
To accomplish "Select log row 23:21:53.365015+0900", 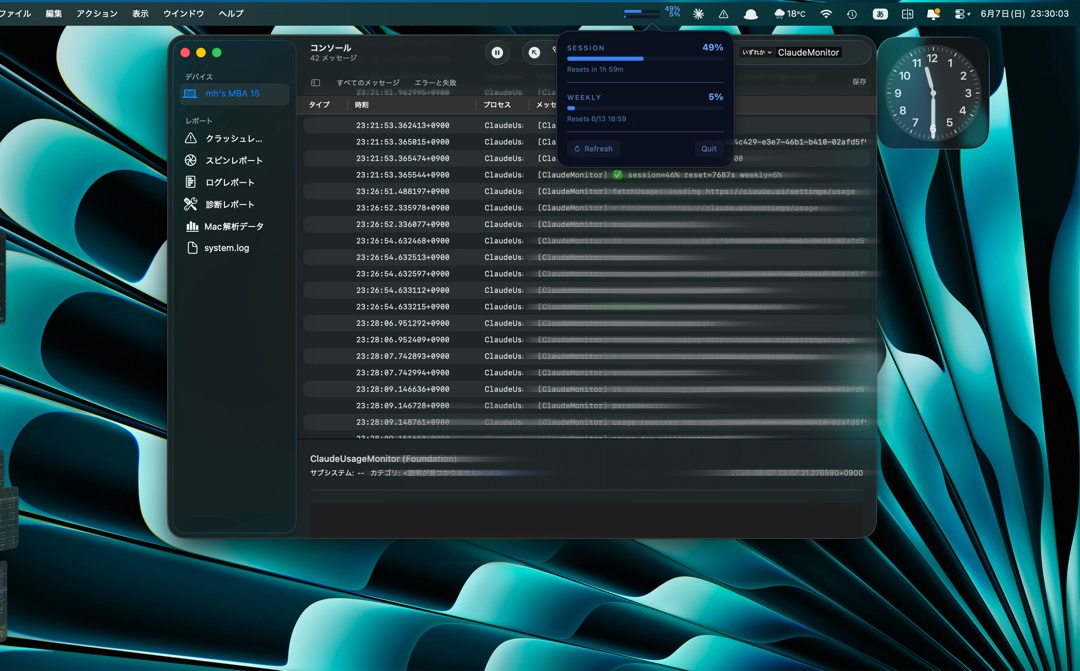I will point(586,142).
